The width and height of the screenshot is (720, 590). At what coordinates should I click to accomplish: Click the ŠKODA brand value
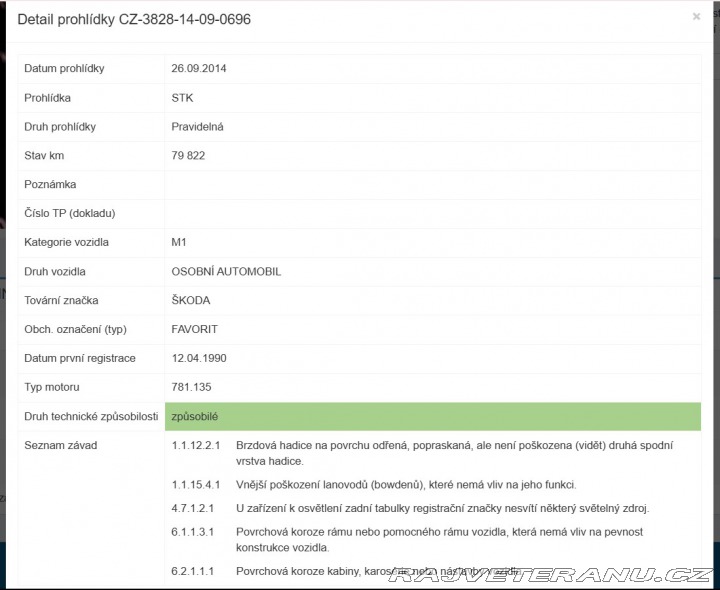(191, 300)
